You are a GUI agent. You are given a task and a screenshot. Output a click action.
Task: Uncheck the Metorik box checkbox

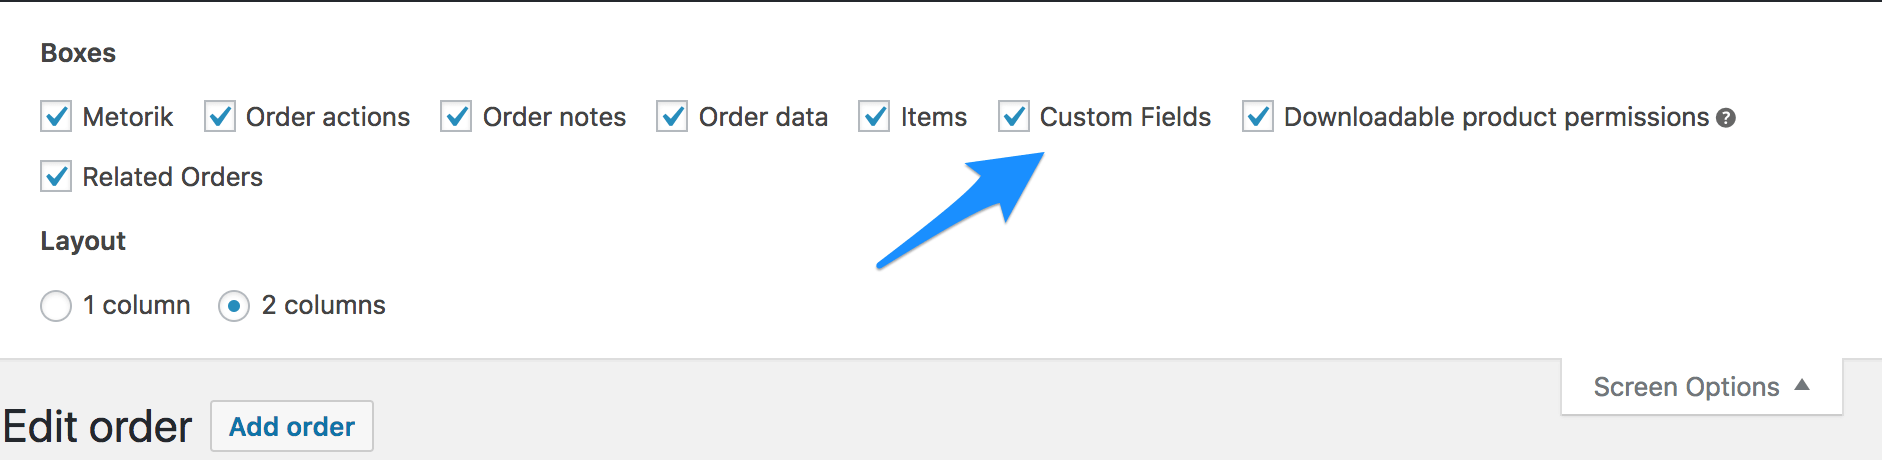56,117
